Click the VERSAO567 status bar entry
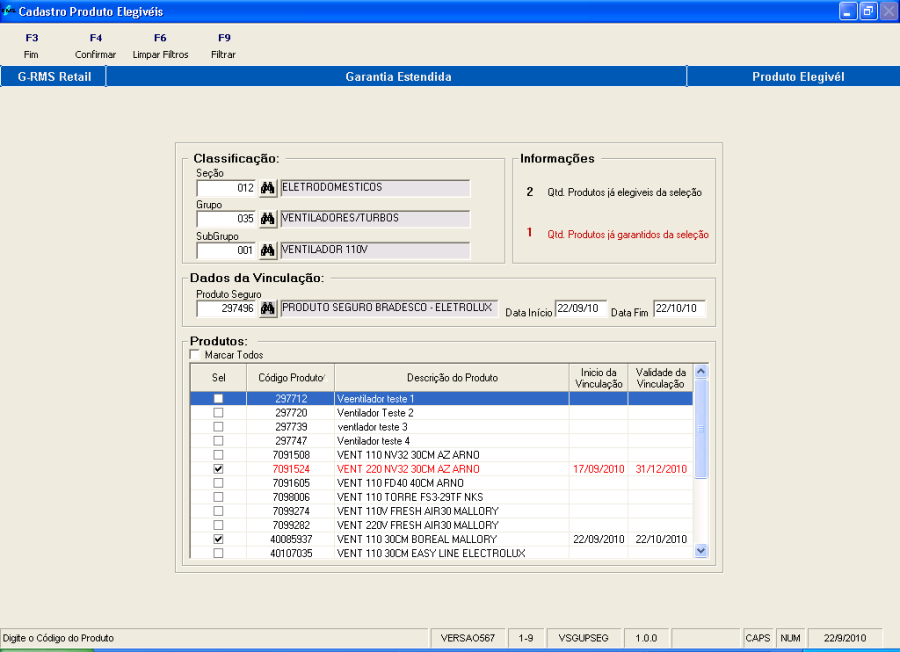 pos(467,638)
